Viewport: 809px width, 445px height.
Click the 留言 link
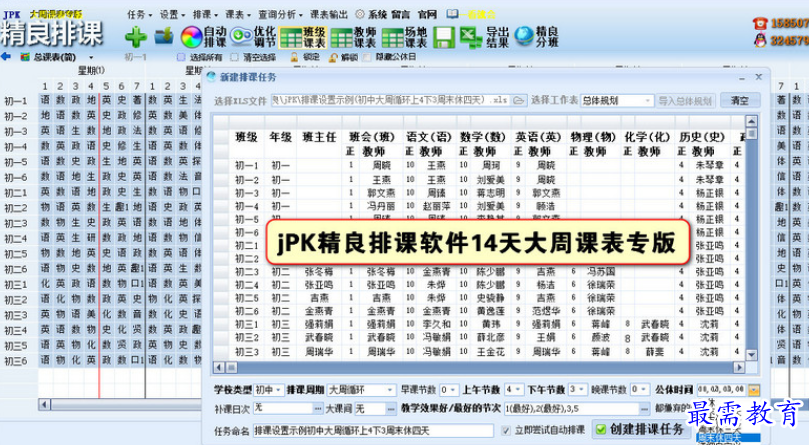click(x=400, y=14)
